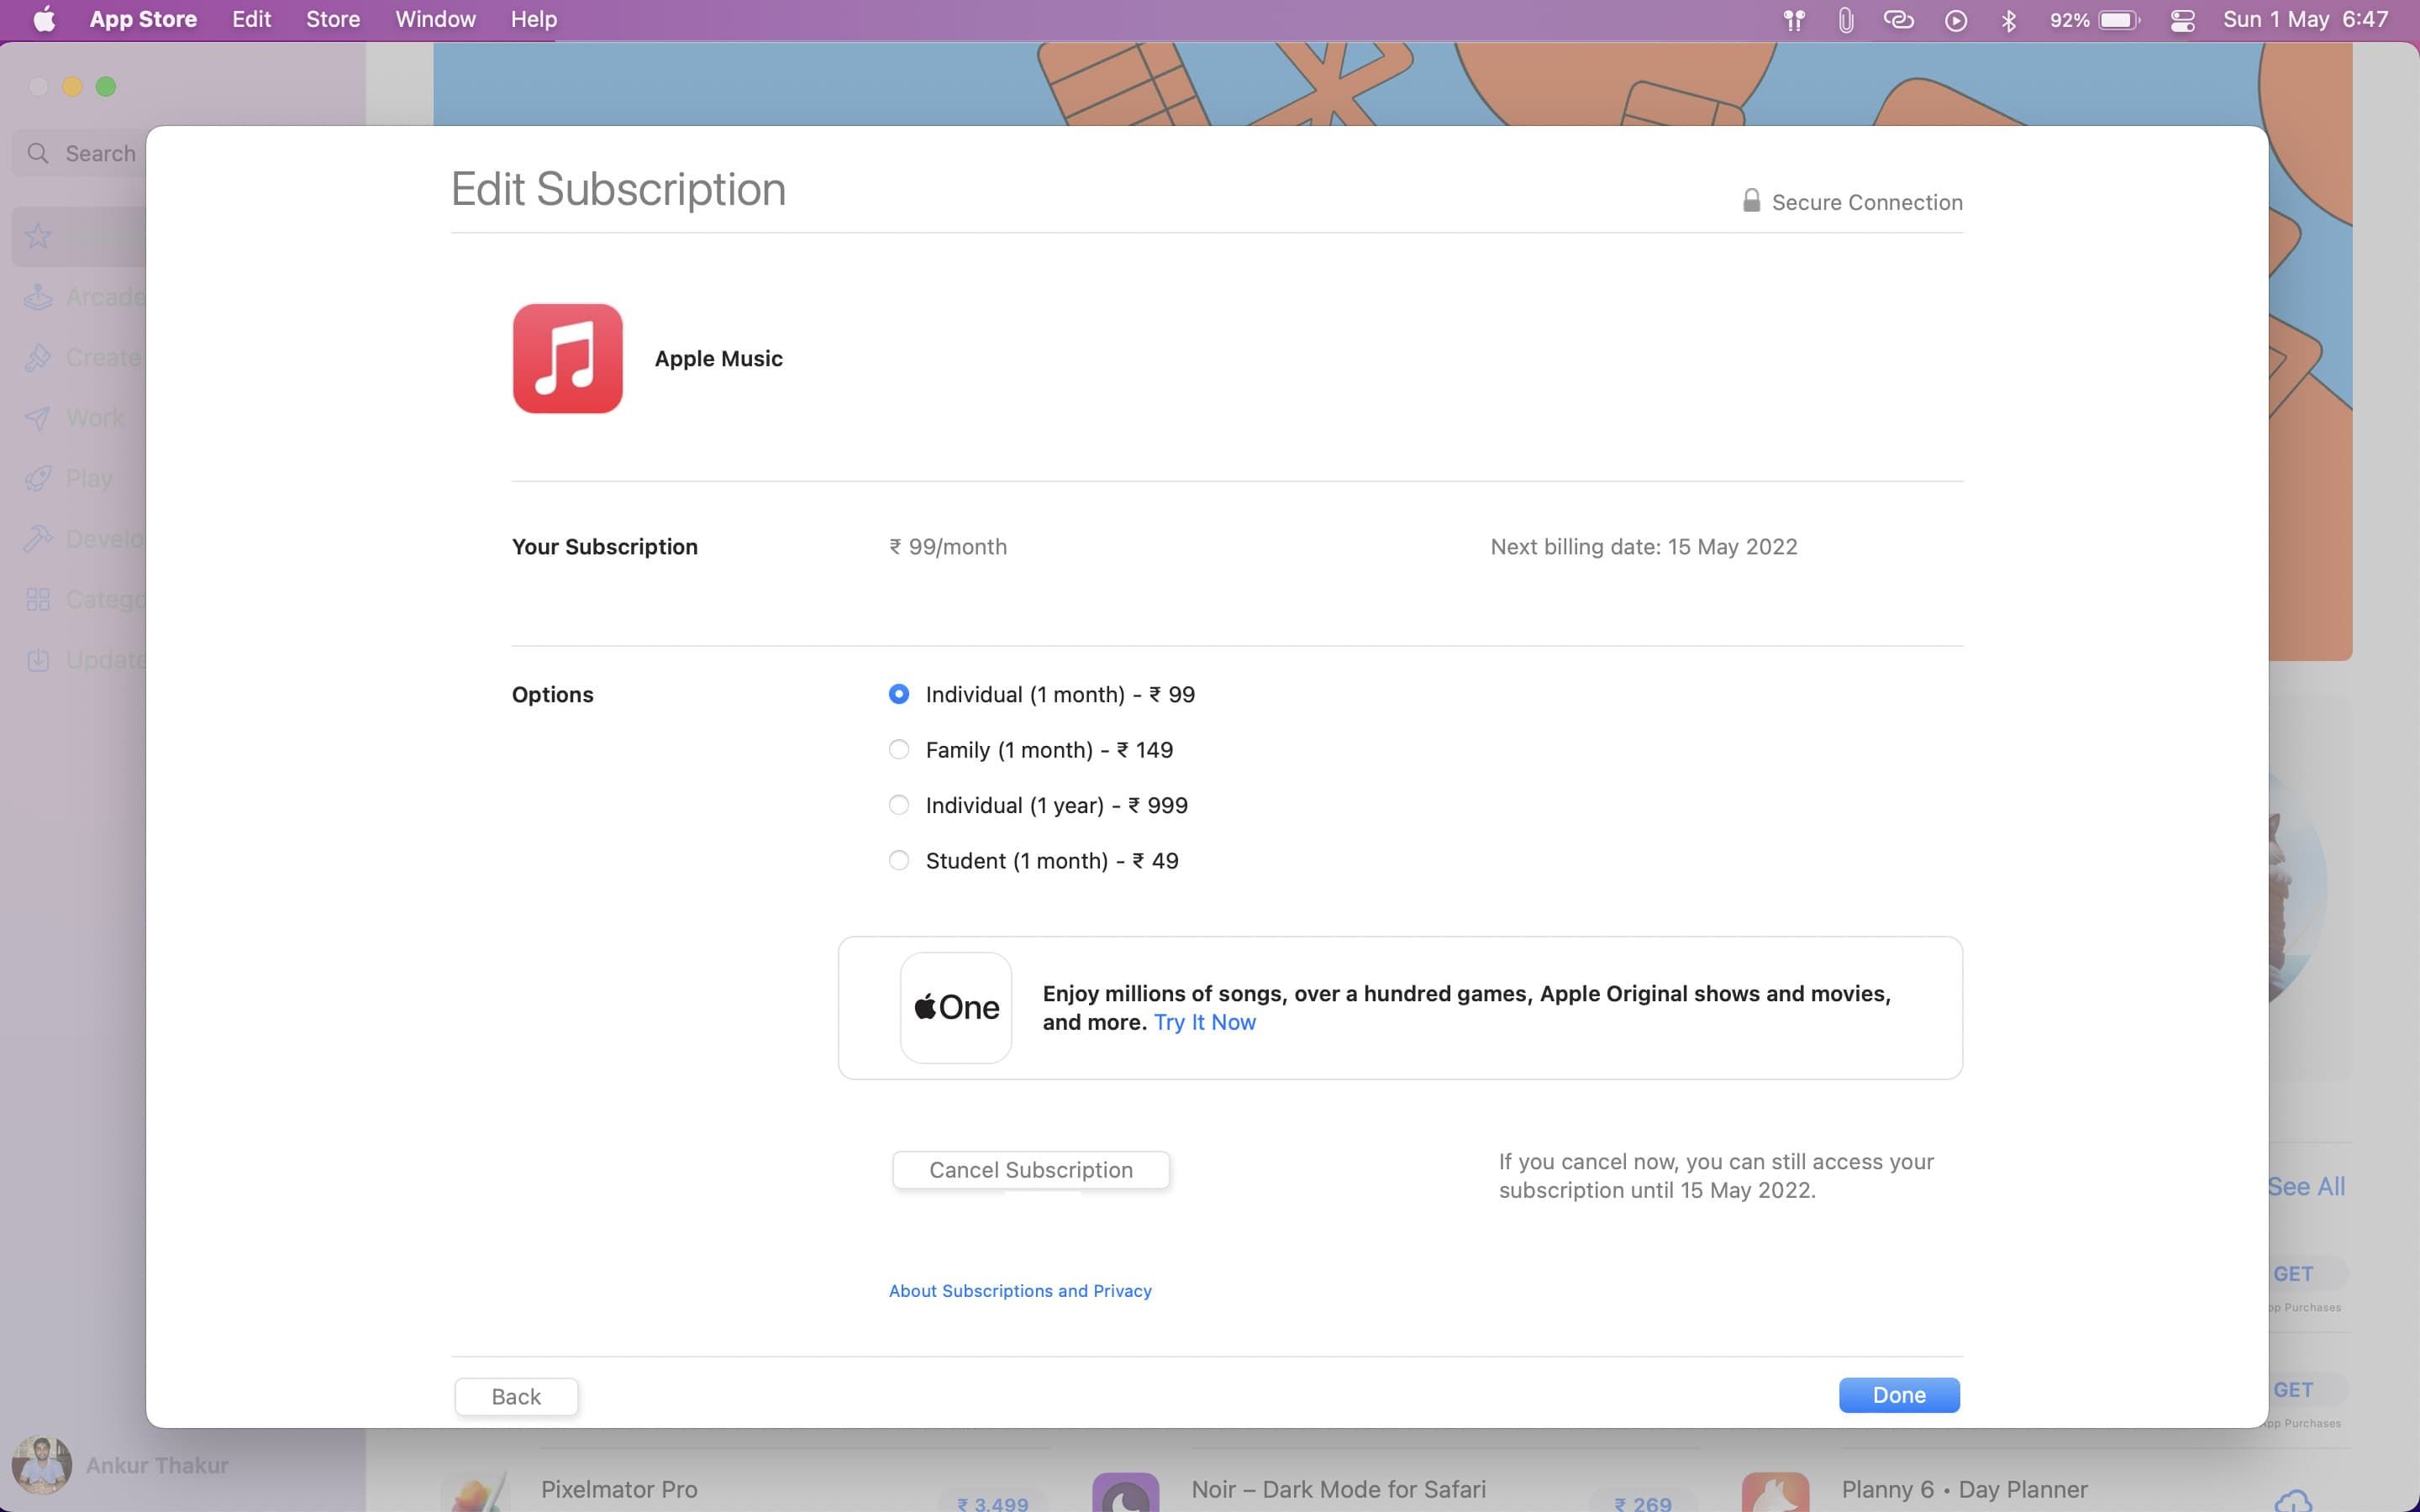Open the Help menu

pos(533,19)
